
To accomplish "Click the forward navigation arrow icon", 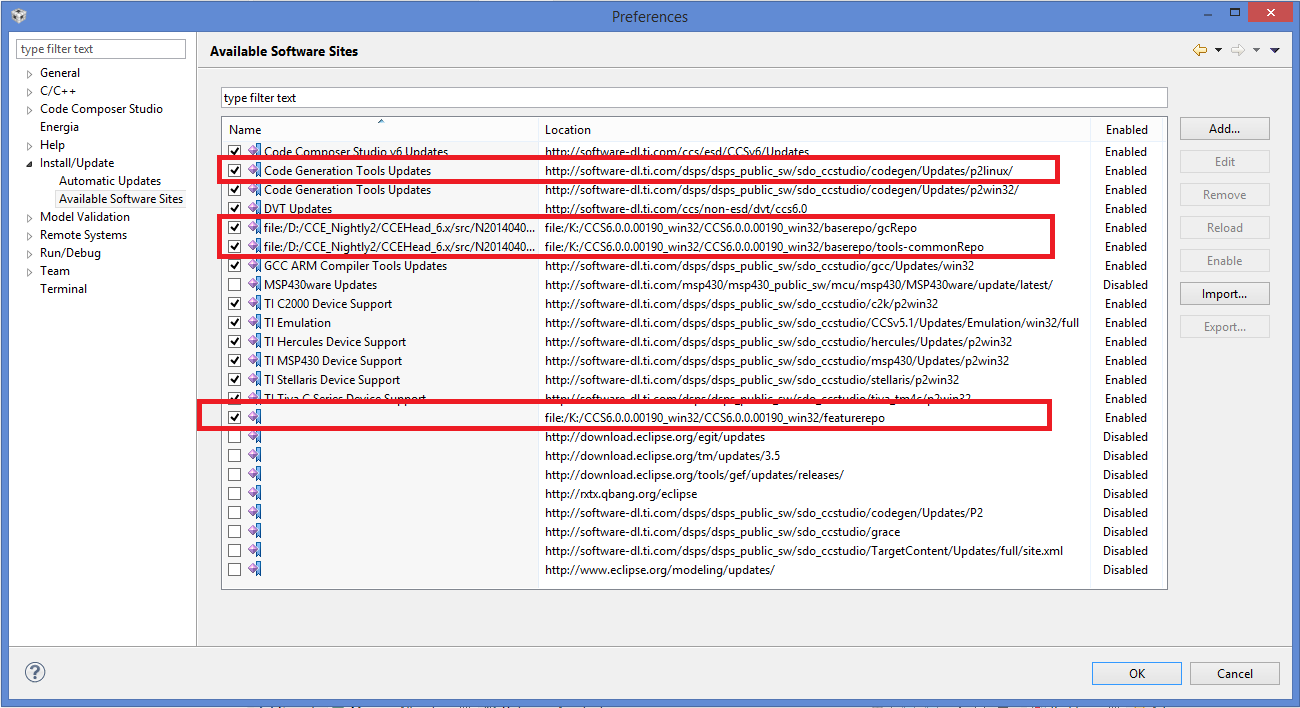I will (1238, 50).
